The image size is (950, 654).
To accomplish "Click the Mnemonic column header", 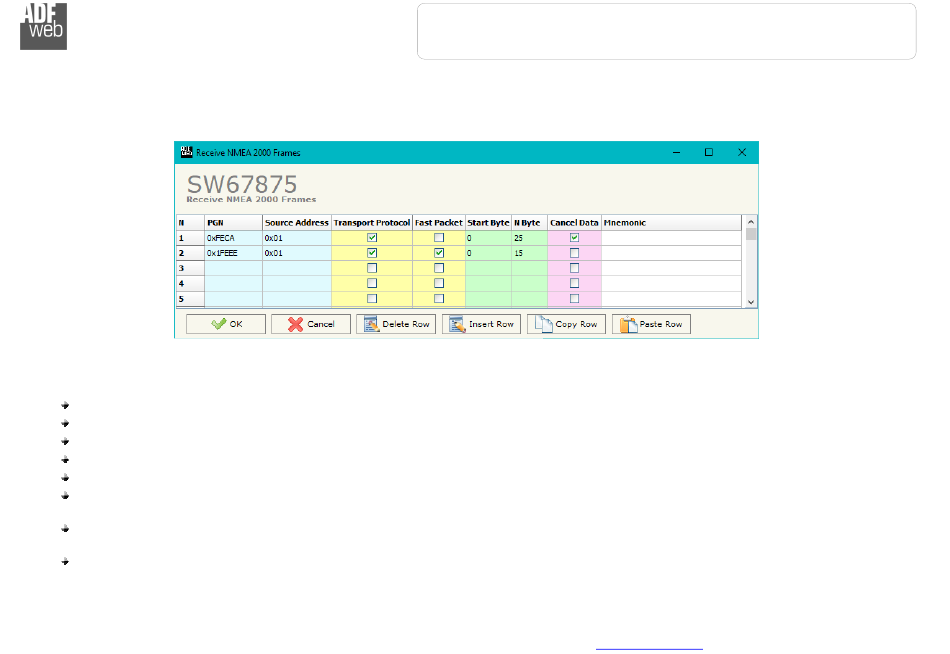I will click(x=671, y=222).
